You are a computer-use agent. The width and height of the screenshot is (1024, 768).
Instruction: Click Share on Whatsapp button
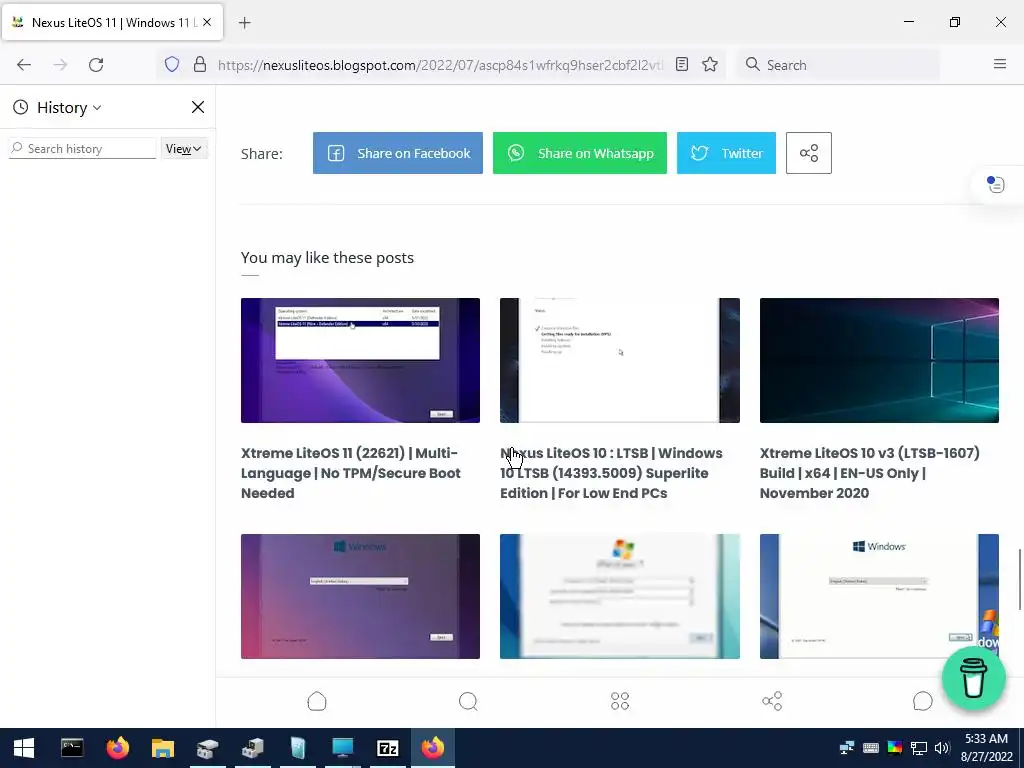[580, 153]
